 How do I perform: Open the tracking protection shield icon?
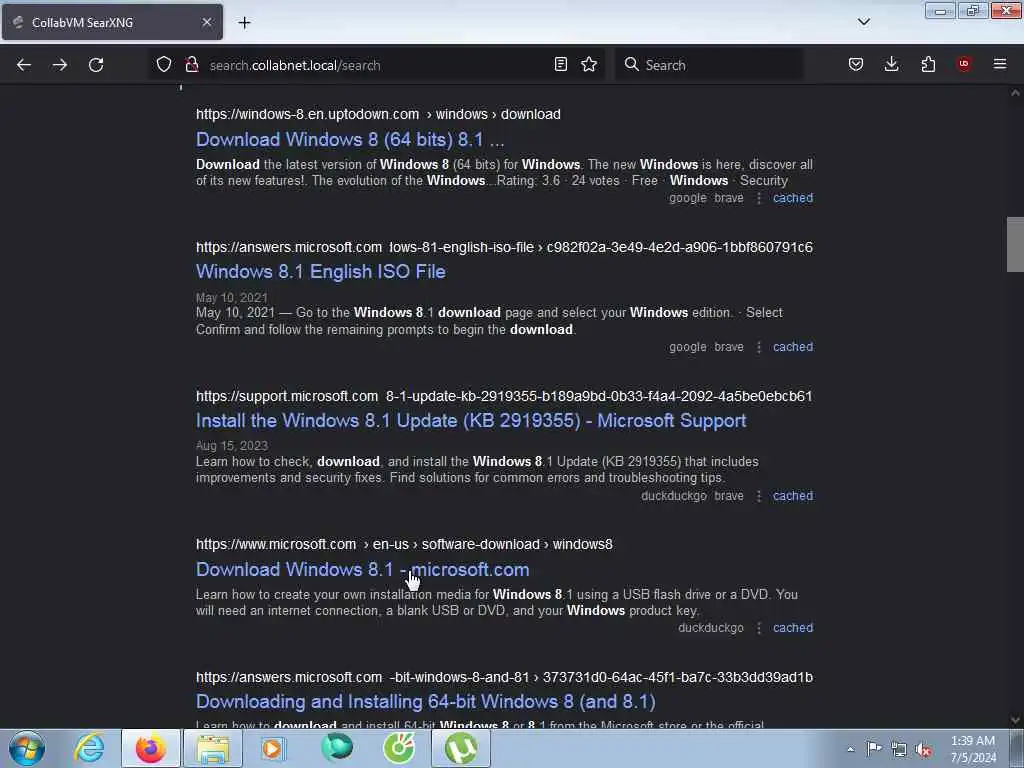click(164, 65)
